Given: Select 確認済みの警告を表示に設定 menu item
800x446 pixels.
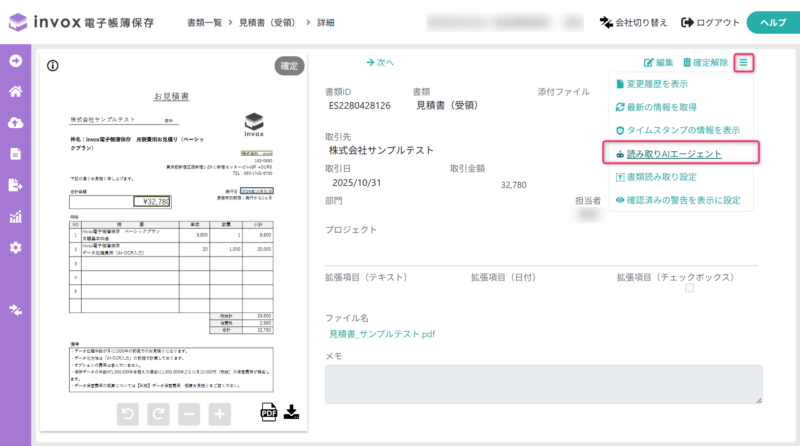Looking at the screenshot, I should click(x=678, y=200).
